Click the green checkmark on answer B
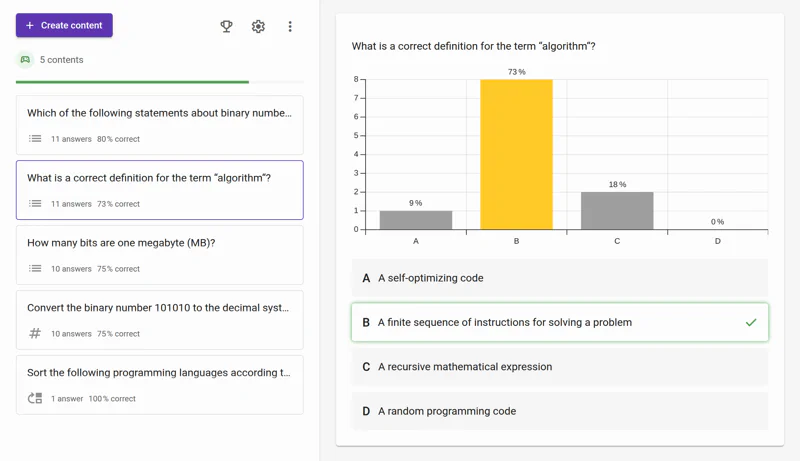This screenshot has width=800, height=461. (751, 323)
